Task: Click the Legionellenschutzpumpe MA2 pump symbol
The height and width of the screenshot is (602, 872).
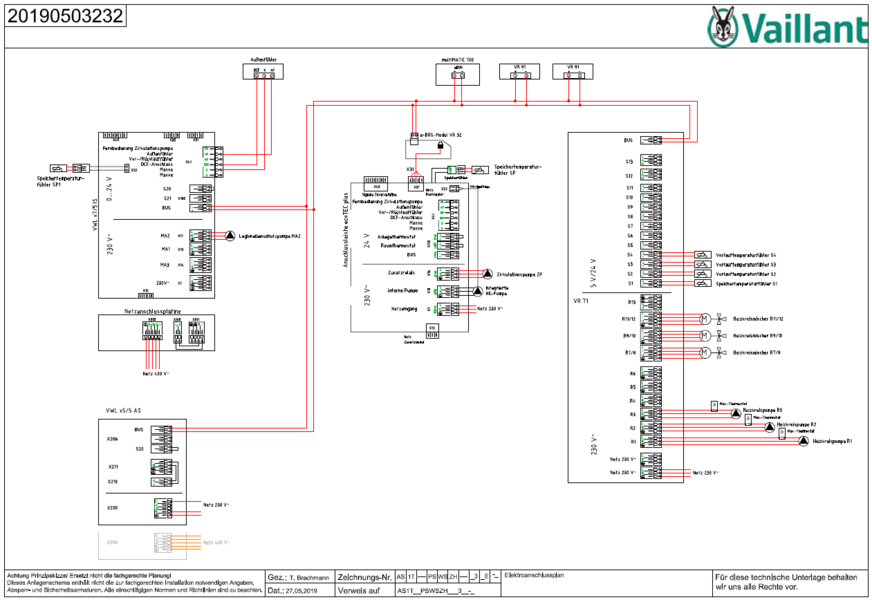Action: (230, 236)
